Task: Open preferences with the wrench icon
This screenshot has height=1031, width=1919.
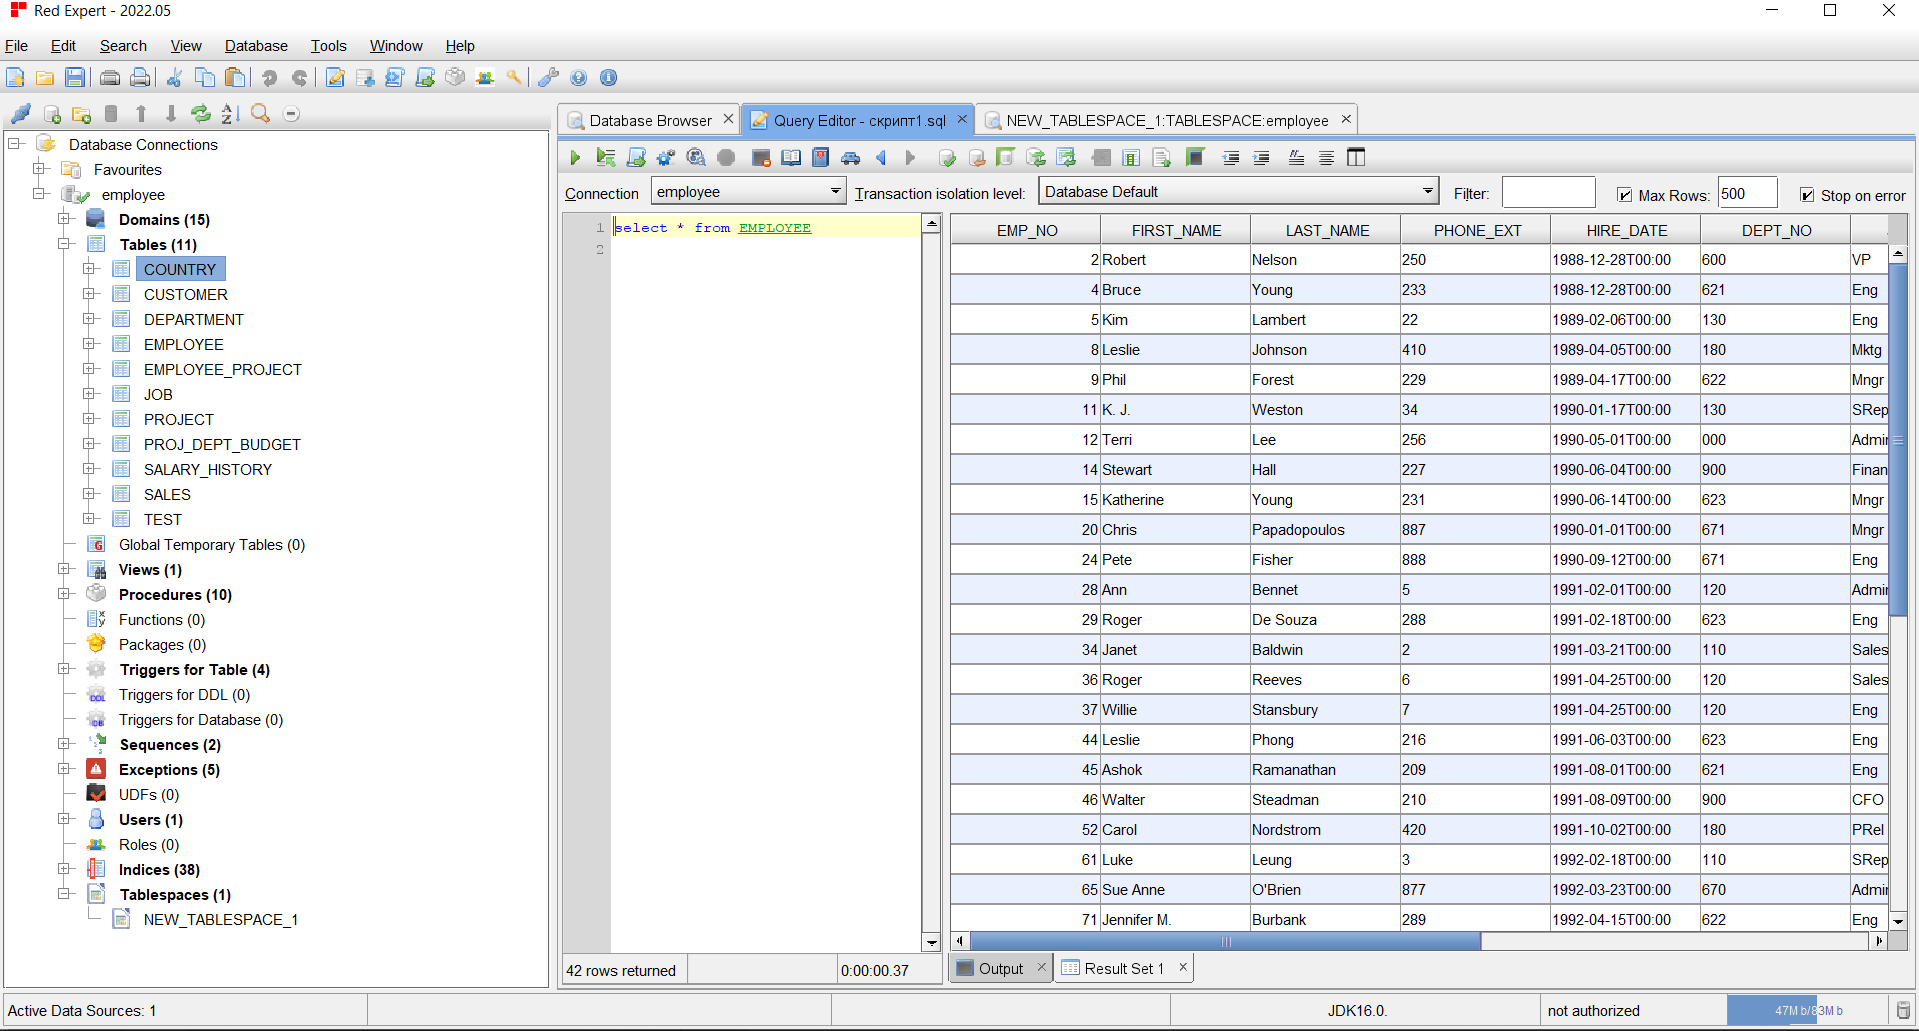Action: (x=548, y=77)
